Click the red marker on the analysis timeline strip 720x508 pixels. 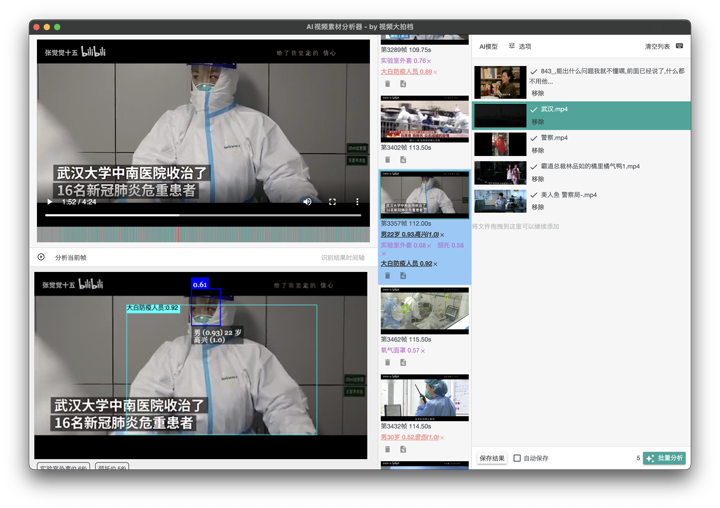point(178,234)
